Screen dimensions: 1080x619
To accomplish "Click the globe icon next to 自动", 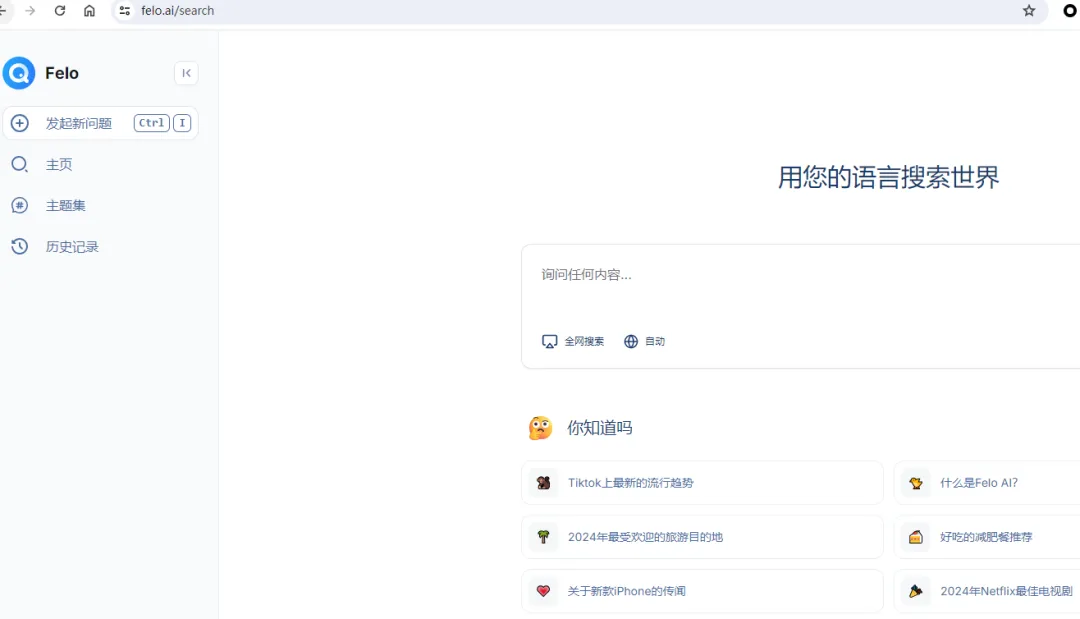I will (631, 342).
